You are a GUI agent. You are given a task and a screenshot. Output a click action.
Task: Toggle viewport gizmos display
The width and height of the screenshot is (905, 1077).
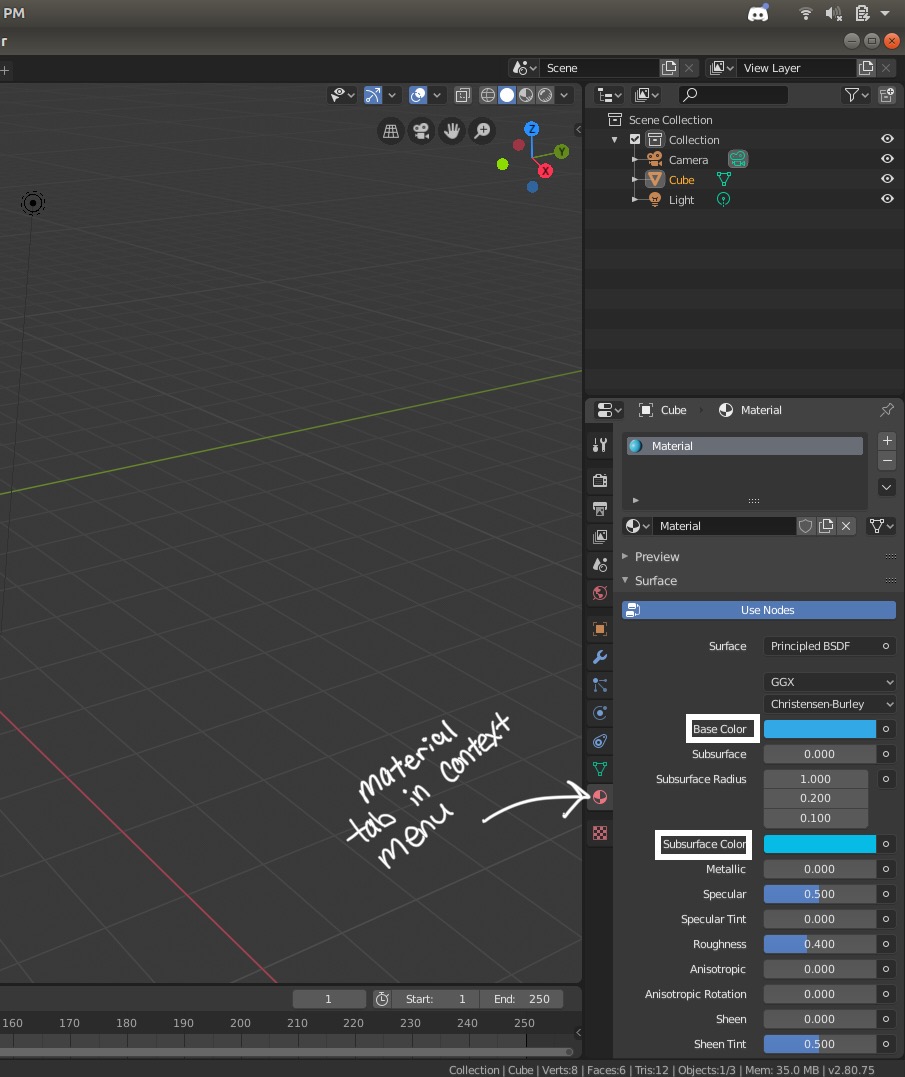373,95
